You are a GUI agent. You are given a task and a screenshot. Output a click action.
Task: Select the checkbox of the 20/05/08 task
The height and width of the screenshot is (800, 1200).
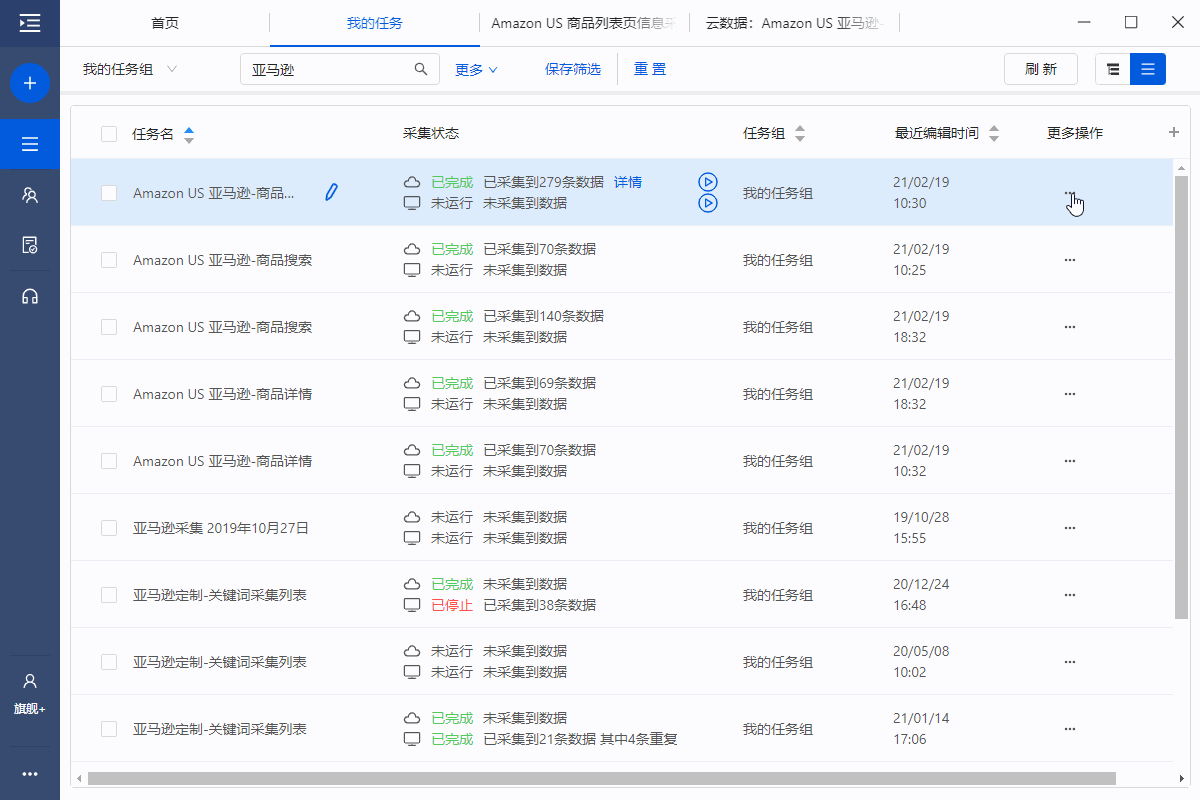pos(109,662)
